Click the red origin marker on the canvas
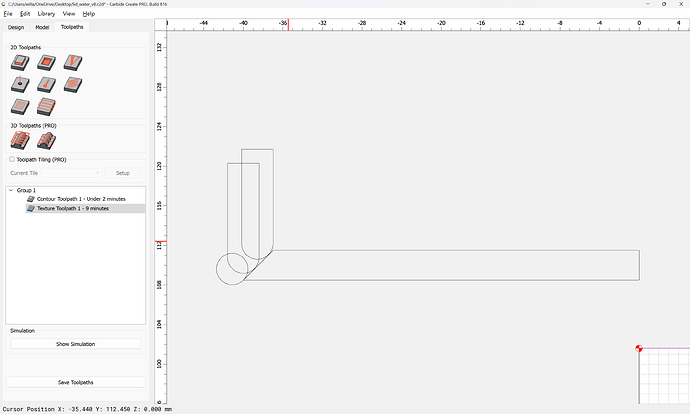The height and width of the screenshot is (414, 690). pos(639,348)
